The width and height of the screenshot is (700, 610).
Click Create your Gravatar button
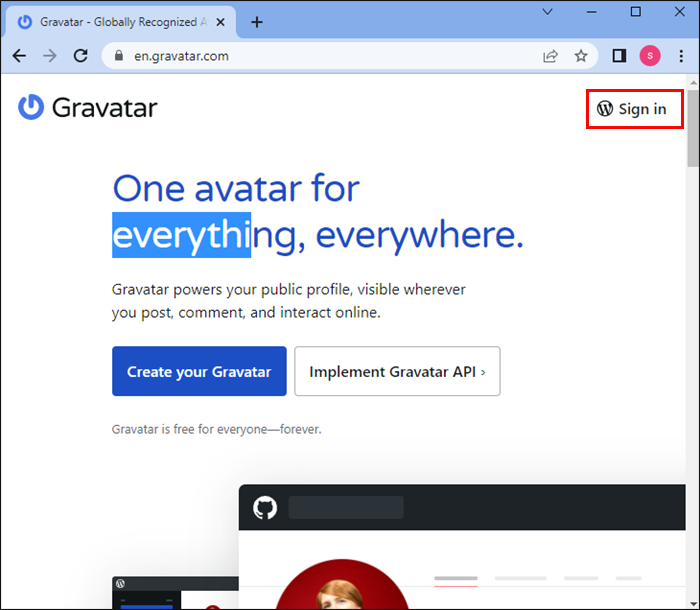click(199, 371)
